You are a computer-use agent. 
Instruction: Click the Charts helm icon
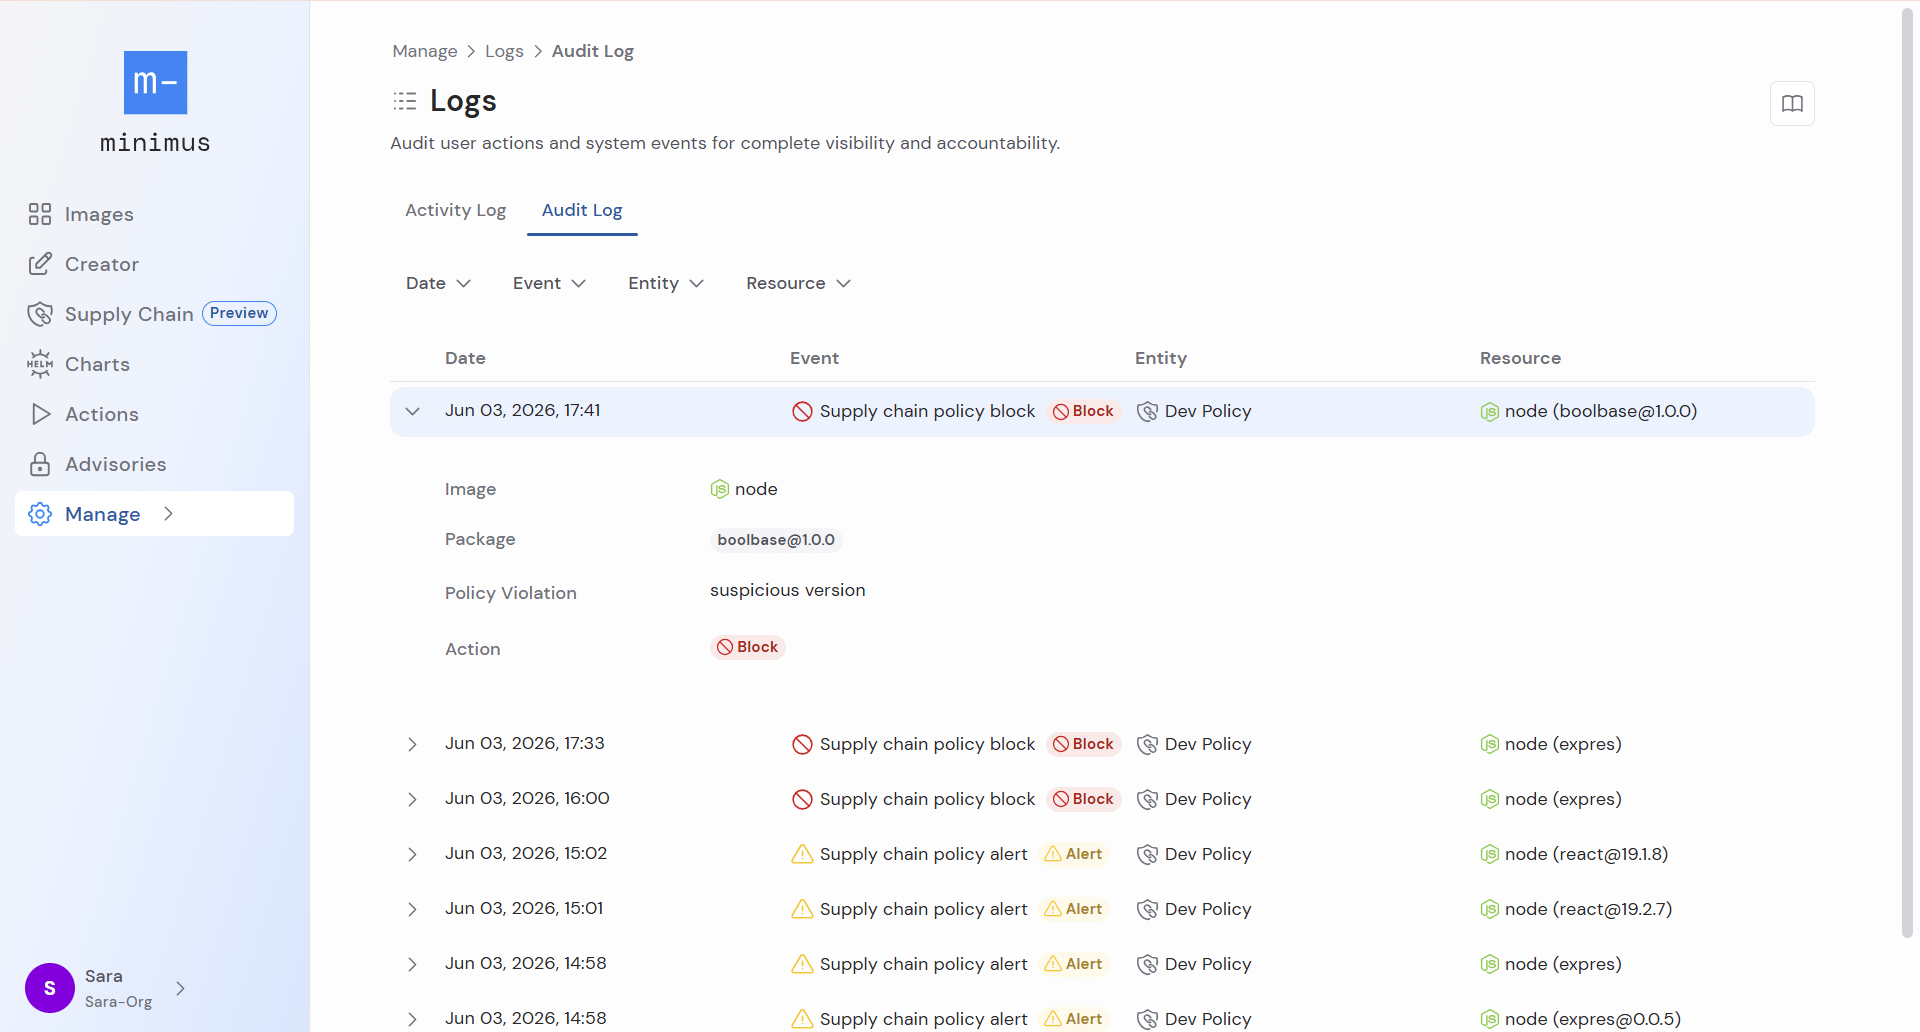coord(40,364)
